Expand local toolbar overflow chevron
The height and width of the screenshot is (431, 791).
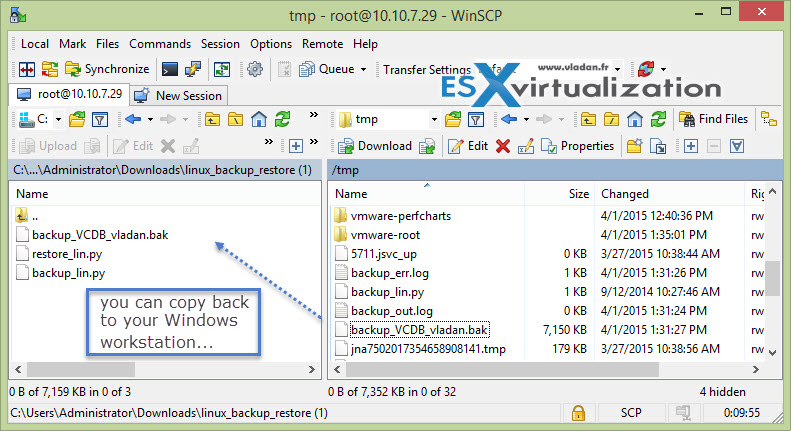269,142
